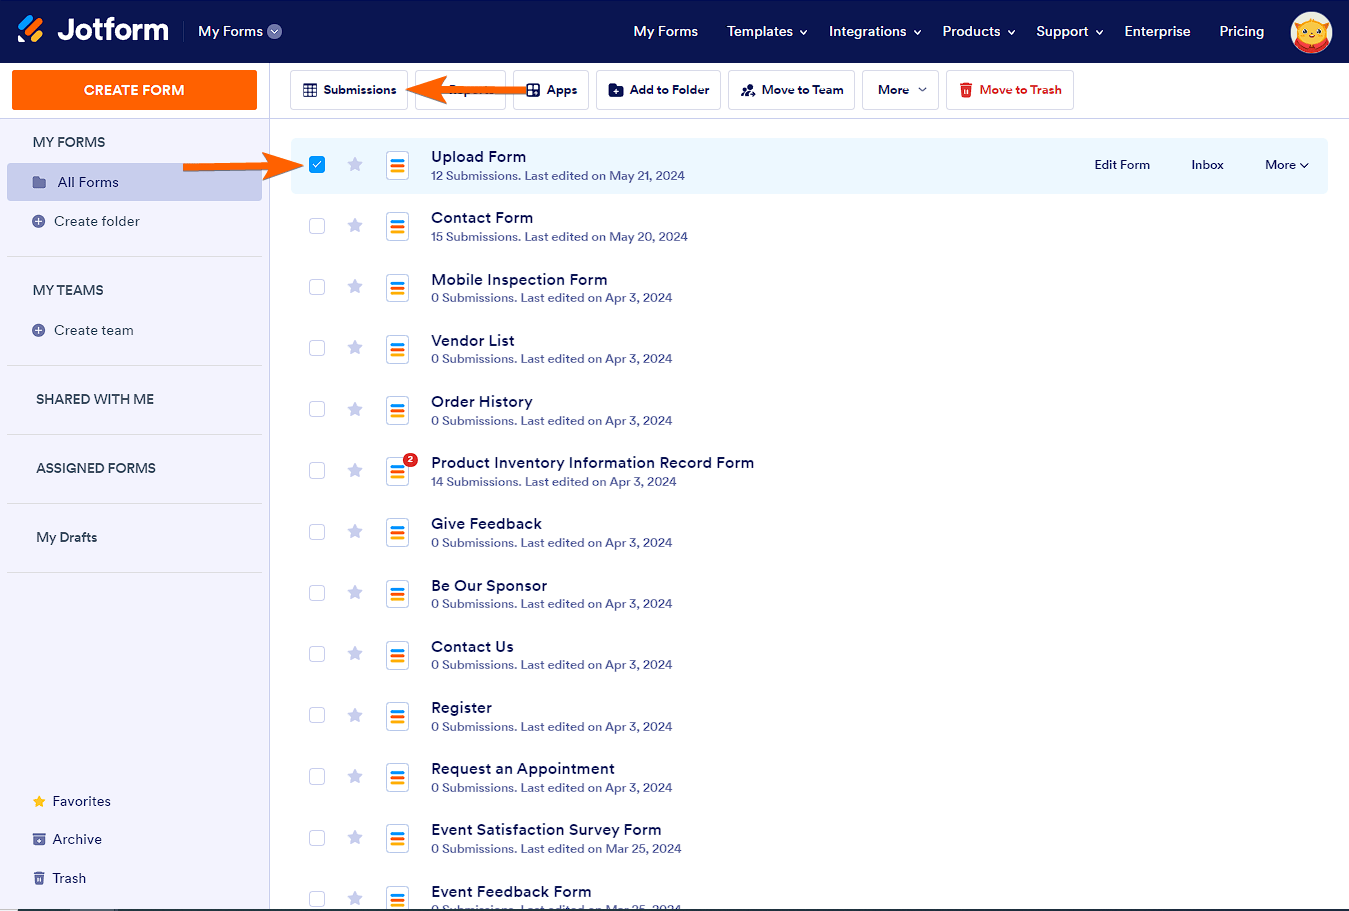Go to the Enterprise page

tap(1157, 31)
